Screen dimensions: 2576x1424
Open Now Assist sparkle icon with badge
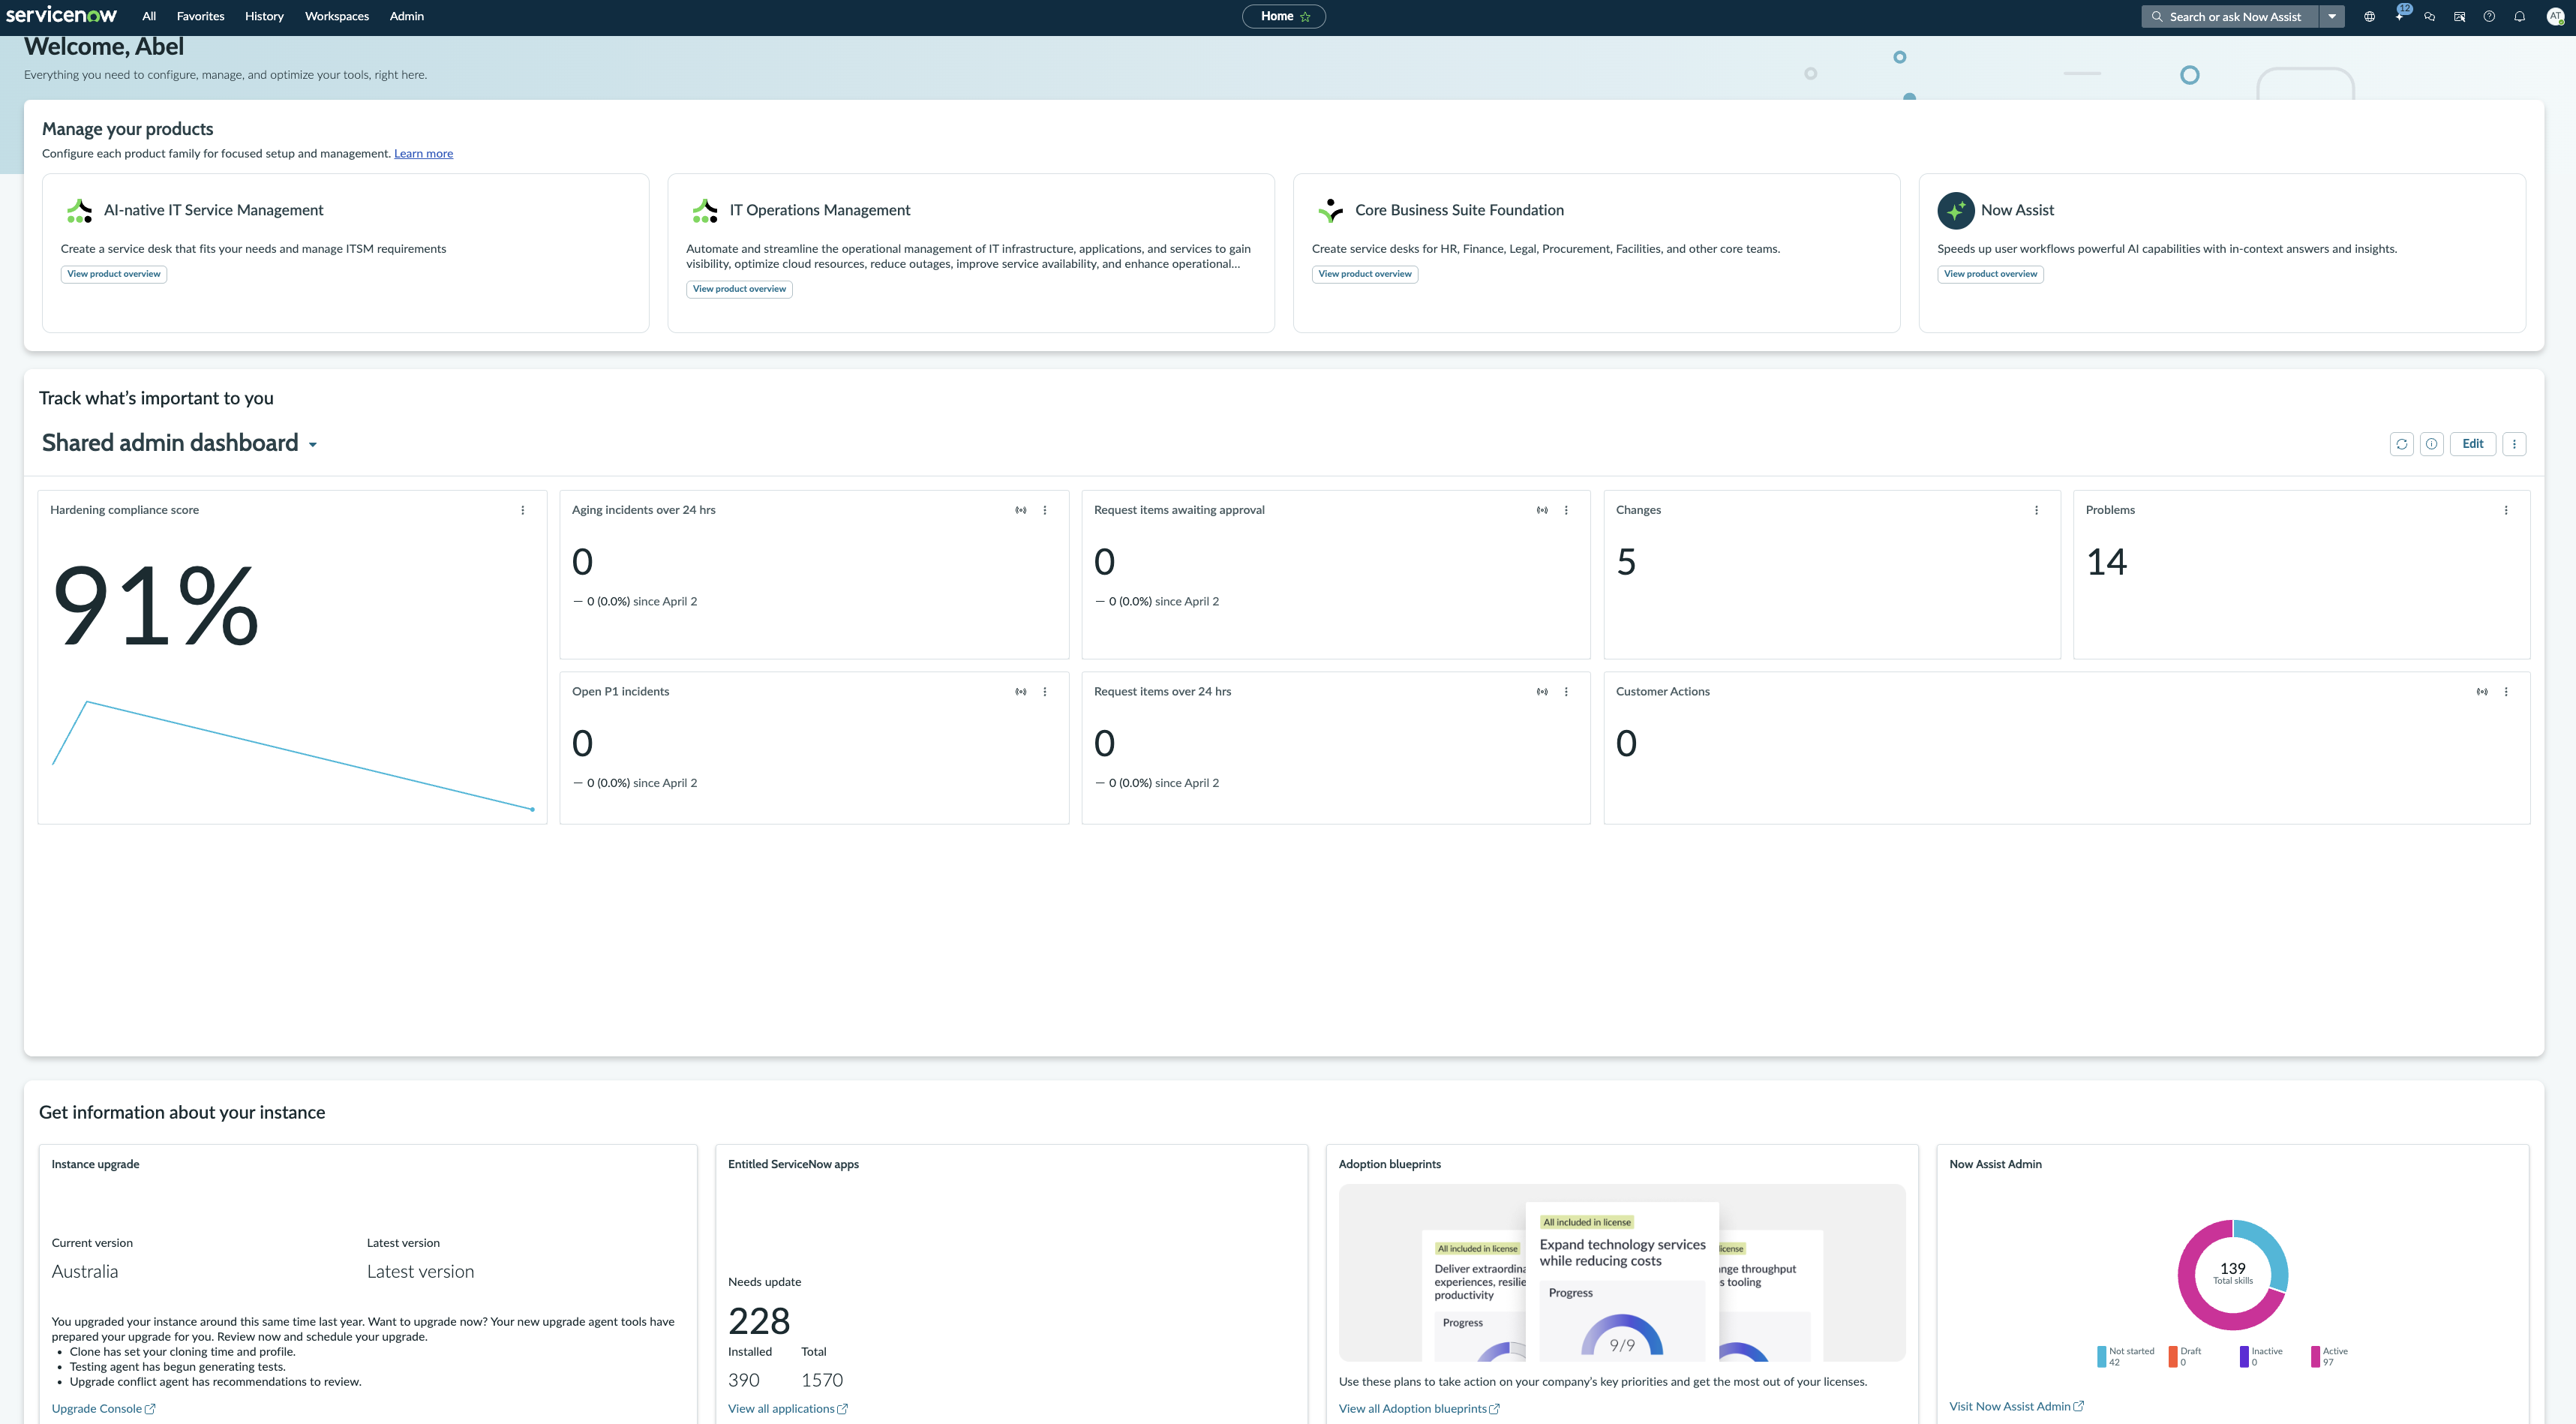(x=2401, y=14)
